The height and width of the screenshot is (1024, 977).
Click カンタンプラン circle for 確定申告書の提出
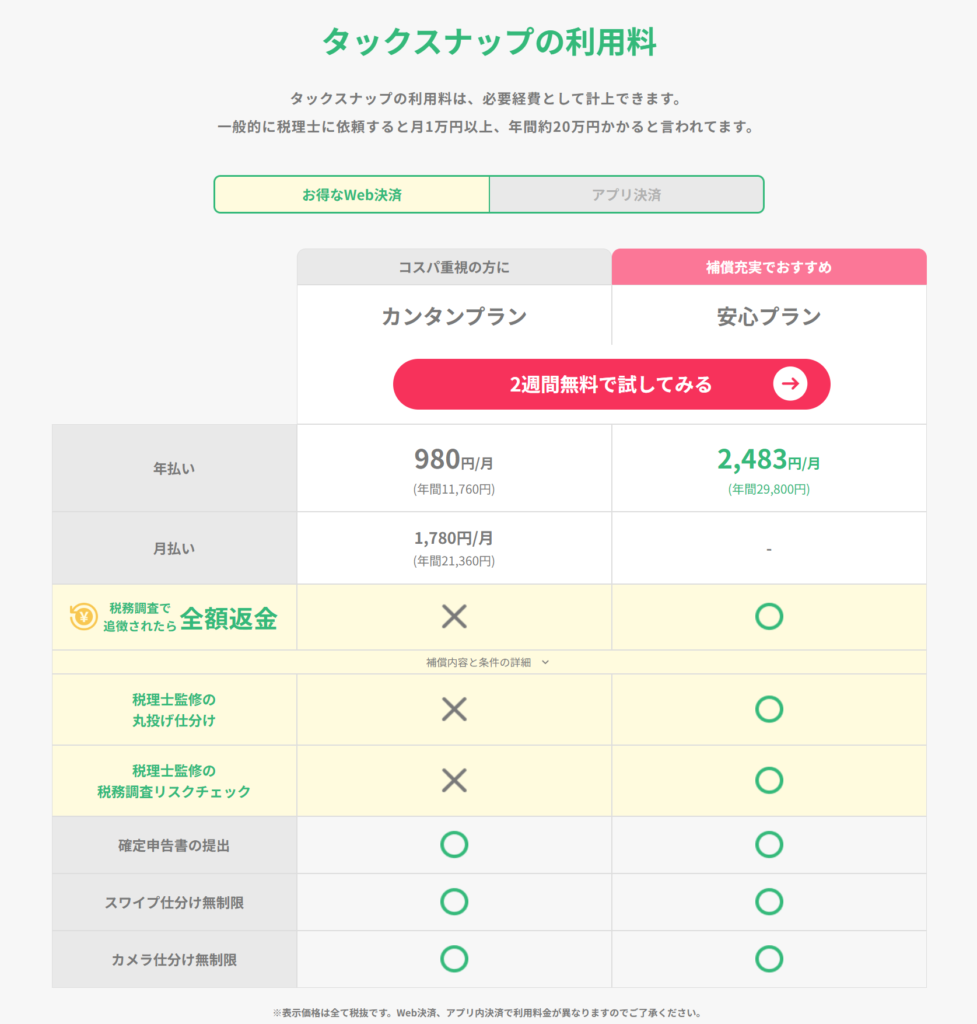tap(454, 845)
